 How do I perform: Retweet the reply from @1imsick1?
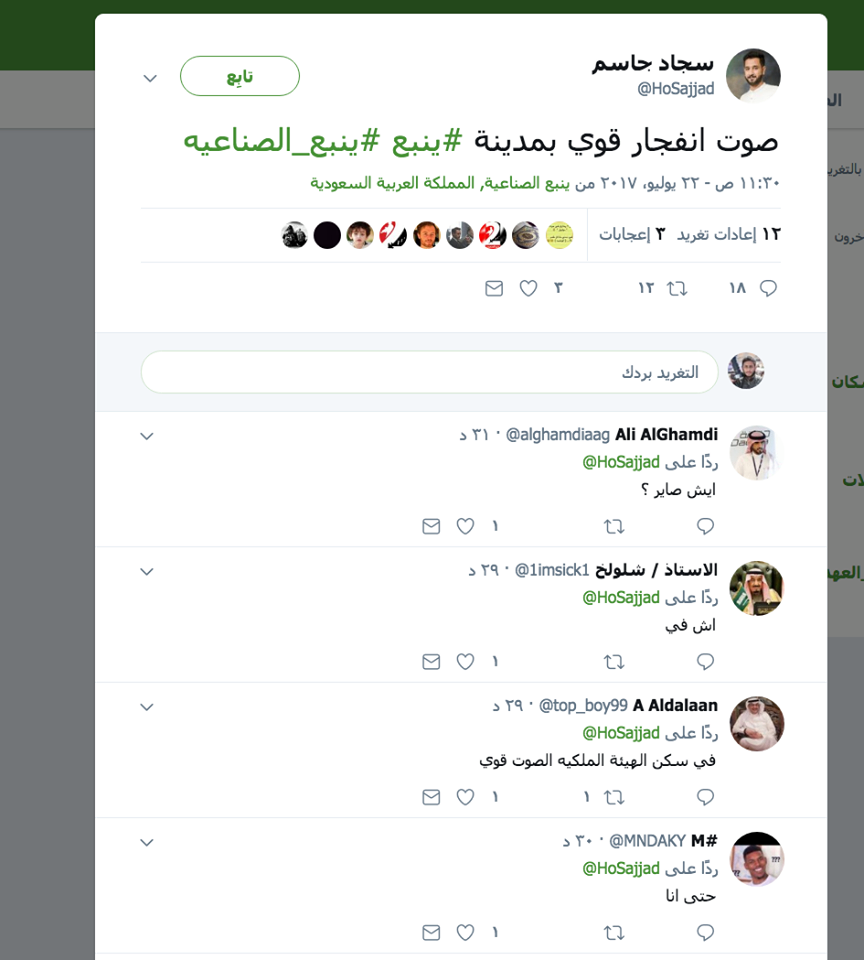coord(614,662)
